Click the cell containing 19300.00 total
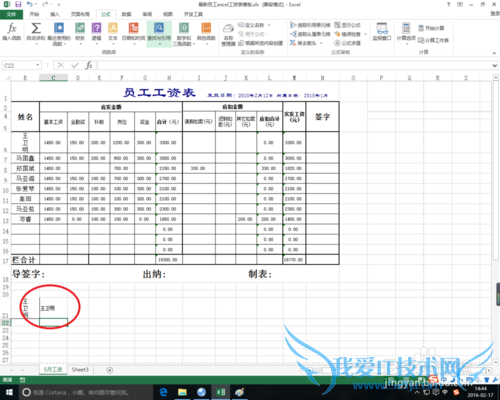This screenshot has height=400, width=500. pyautogui.click(x=169, y=260)
